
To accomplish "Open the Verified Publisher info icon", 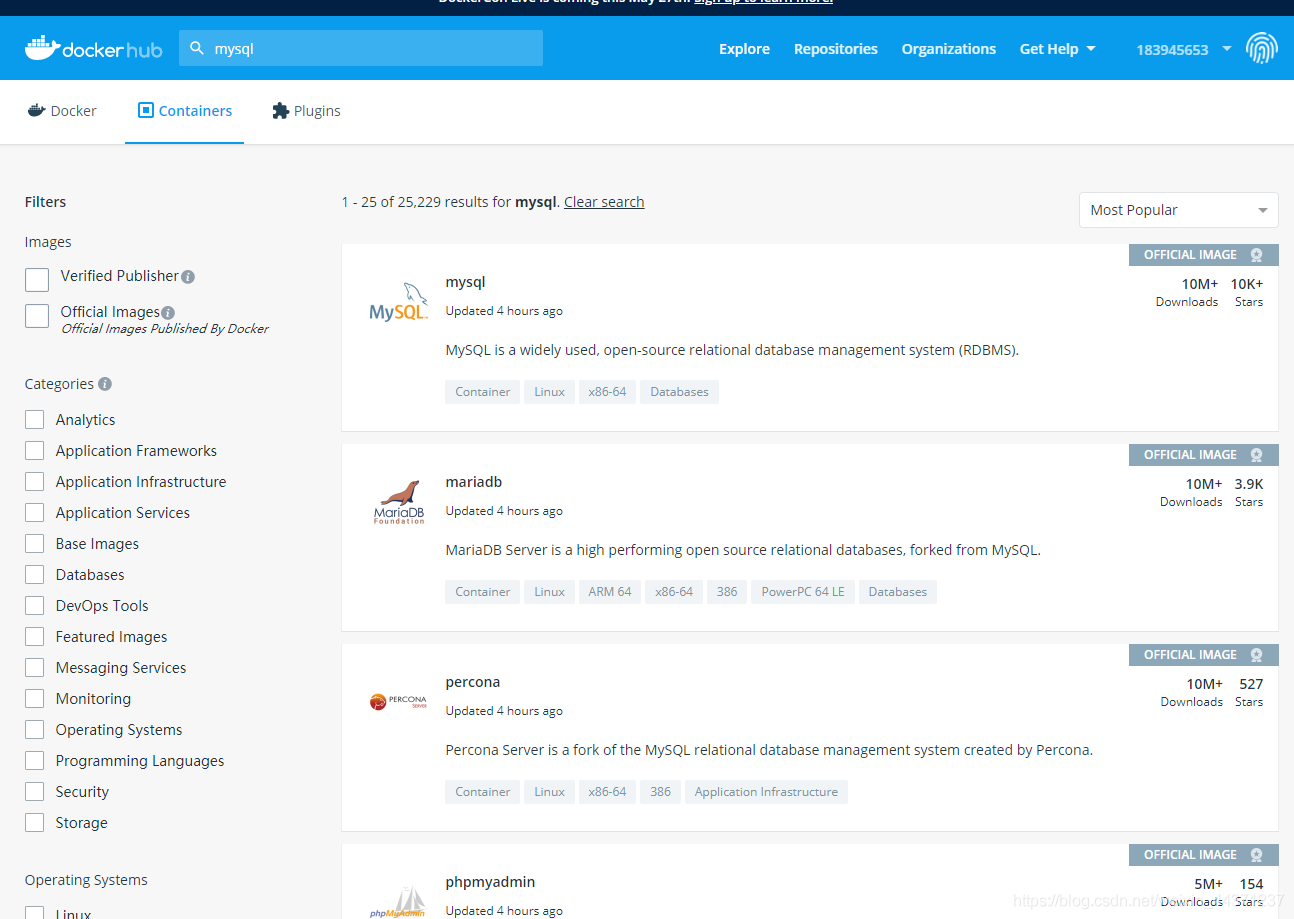I will [x=188, y=277].
